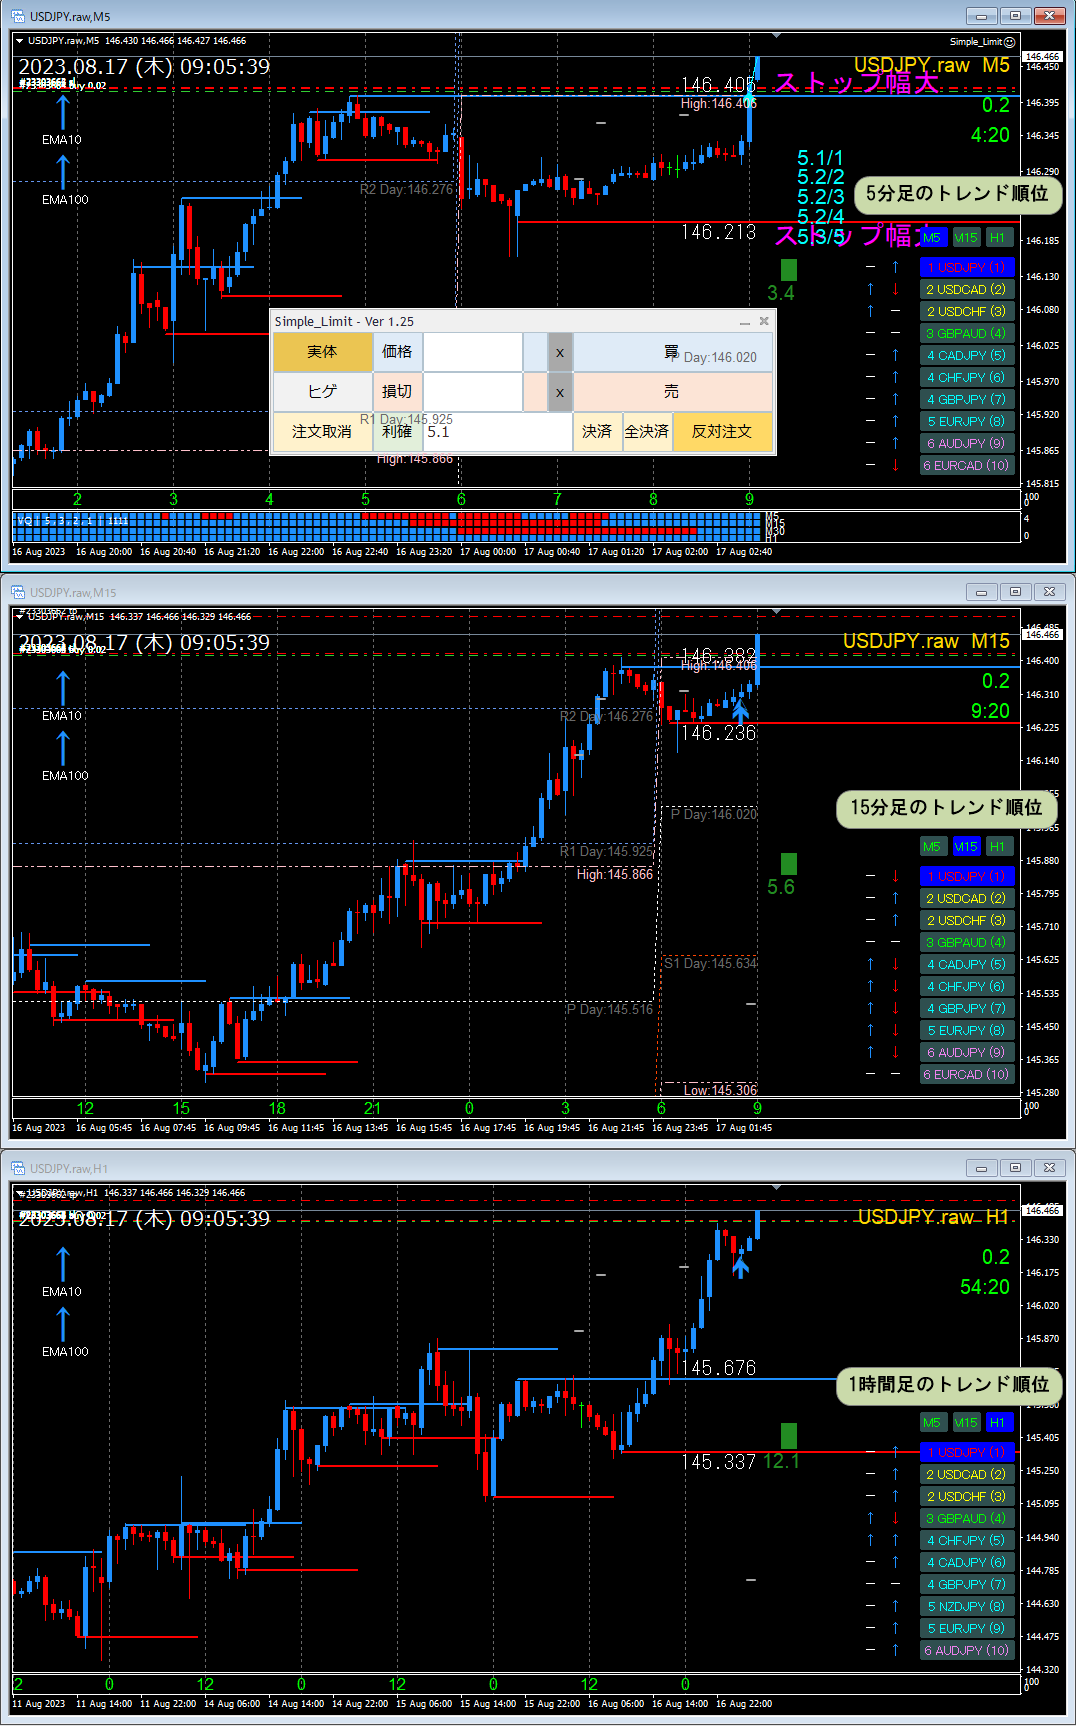Click the chart shift triangle on M5 chart
Image resolution: width=1076 pixels, height=1726 pixels.
776,36
